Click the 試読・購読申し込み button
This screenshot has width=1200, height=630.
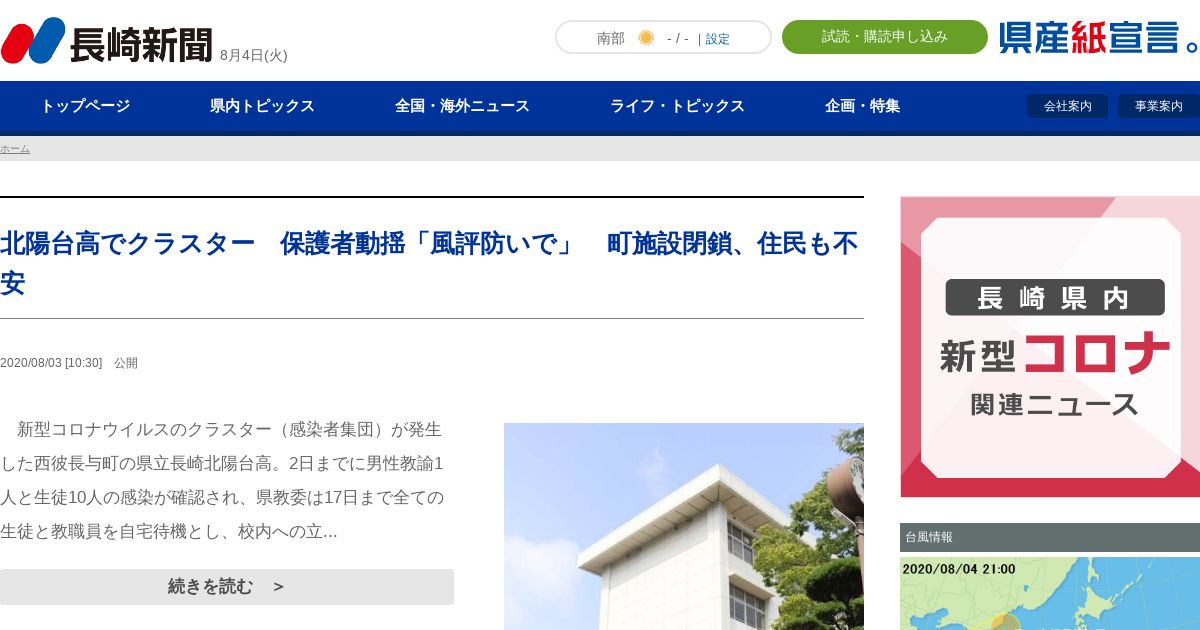885,37
